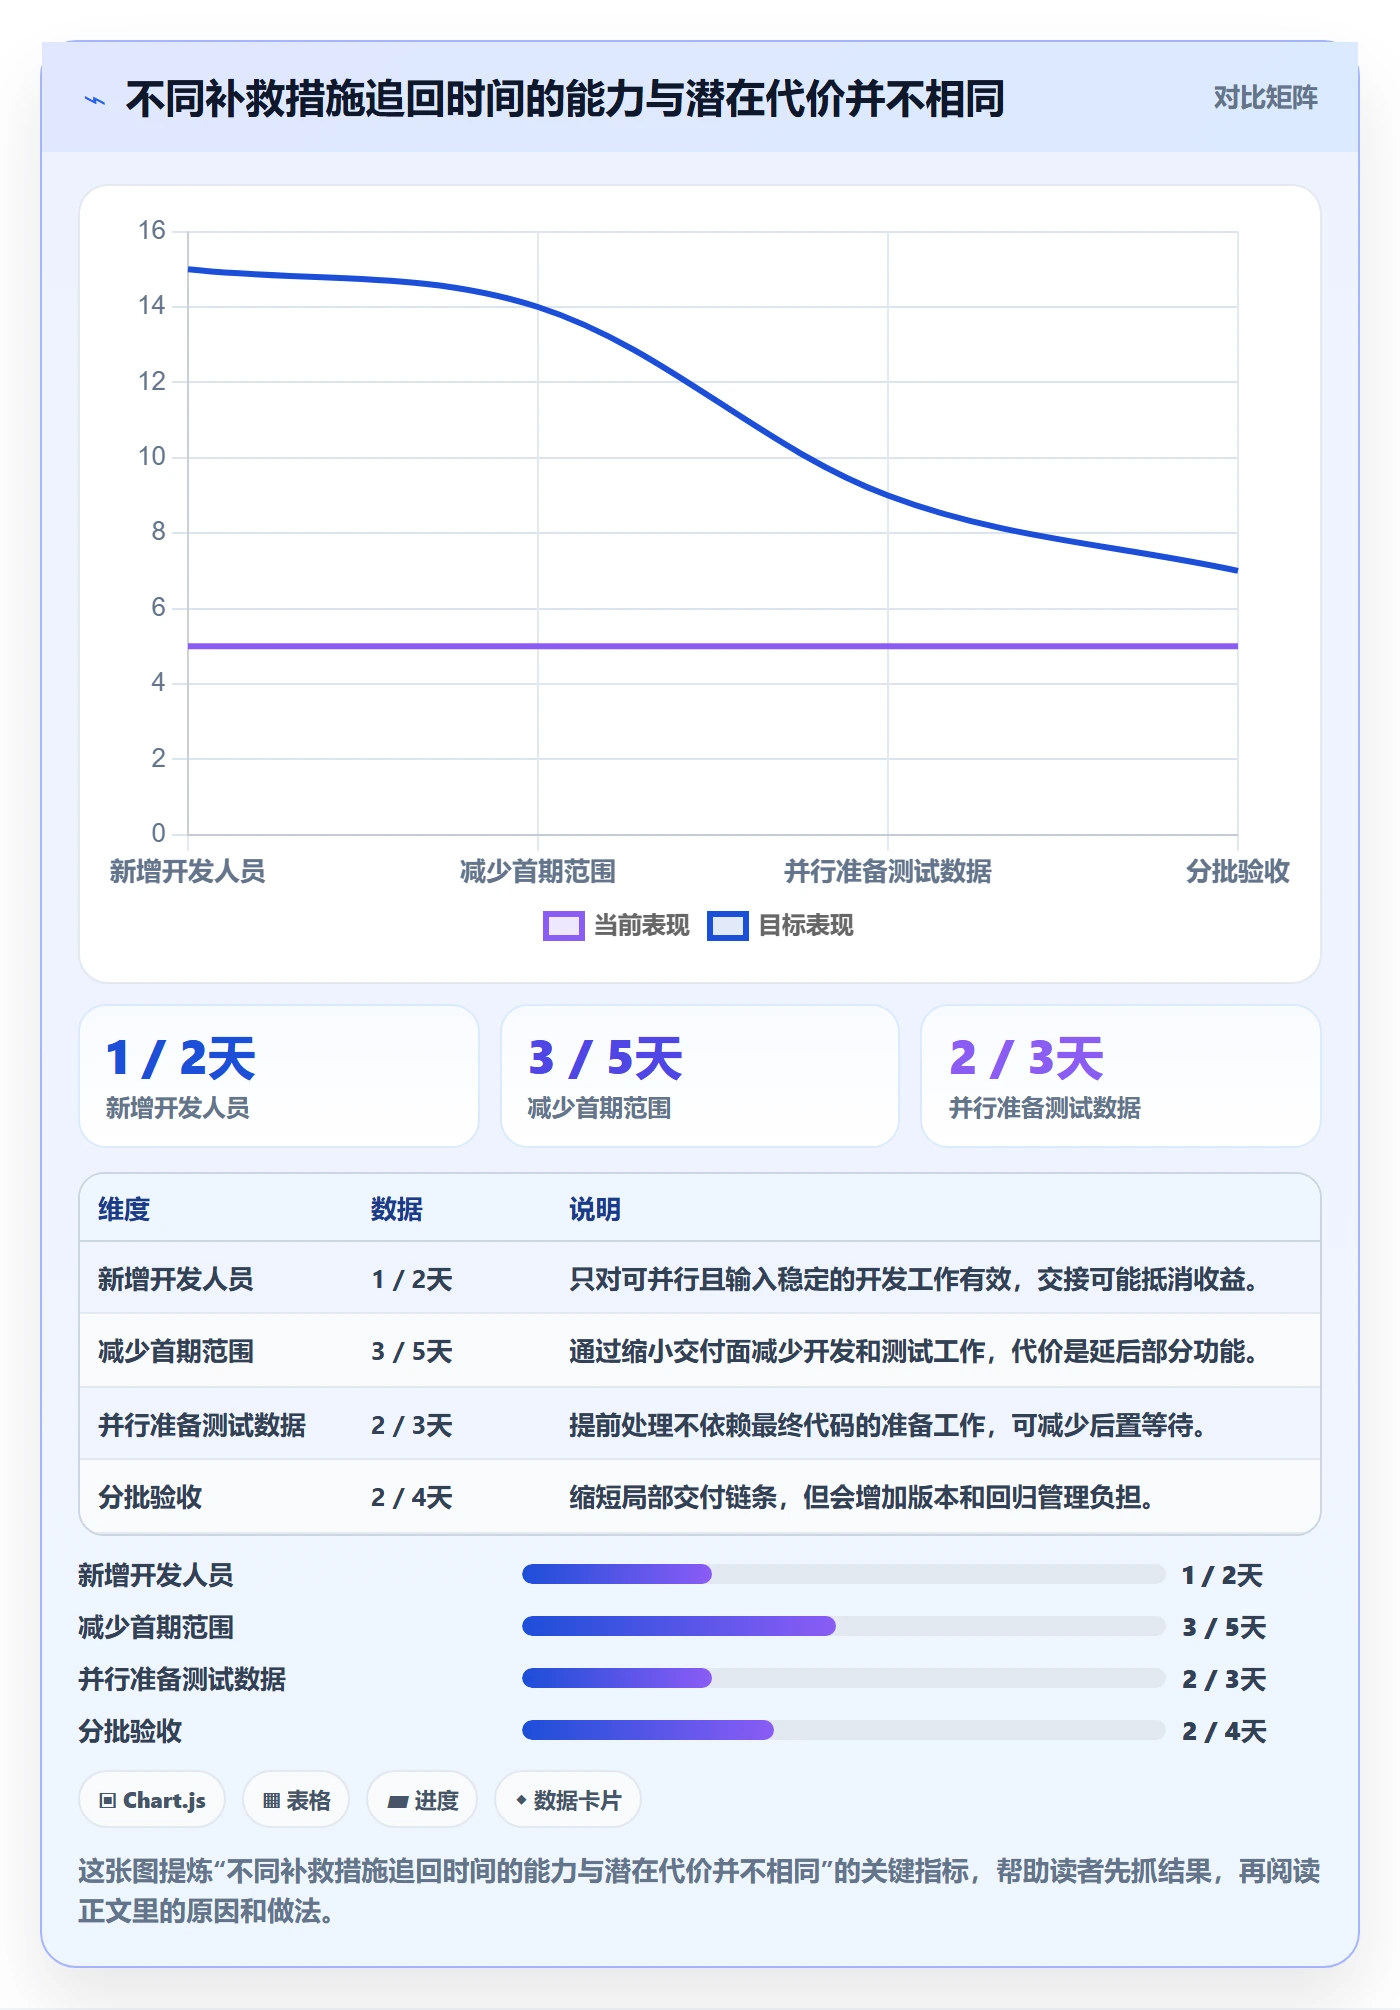Open the 1 / 2天 新增开发人员 card
Image resolution: width=1400 pixels, height=2010 pixels.
pos(279,1076)
